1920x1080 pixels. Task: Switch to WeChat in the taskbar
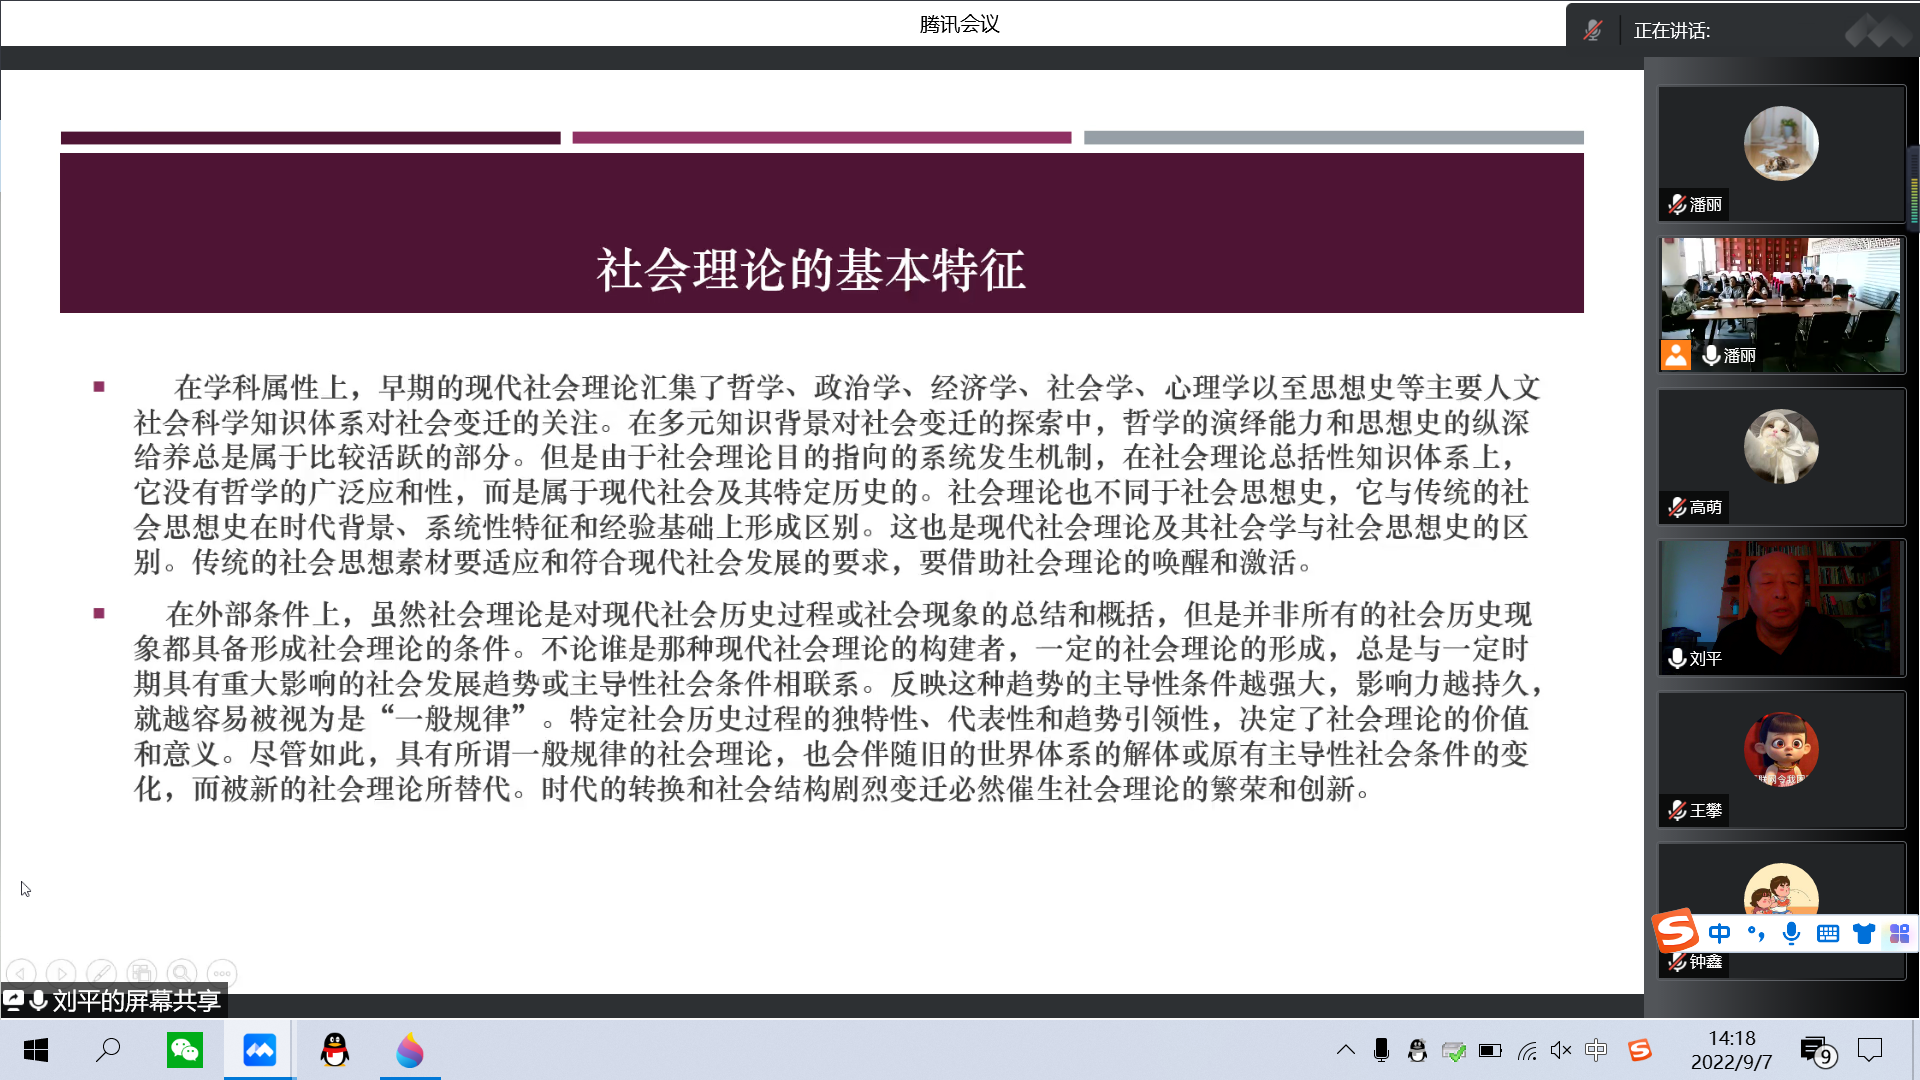(185, 1050)
